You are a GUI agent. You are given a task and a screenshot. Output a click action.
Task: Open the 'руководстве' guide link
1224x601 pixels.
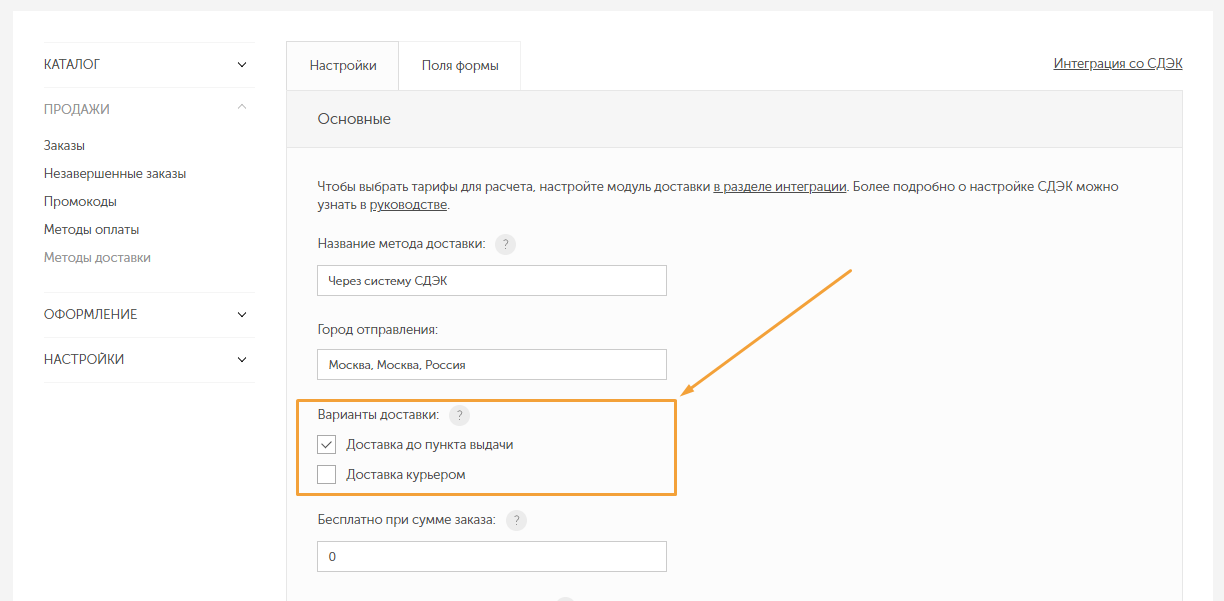pos(409,205)
